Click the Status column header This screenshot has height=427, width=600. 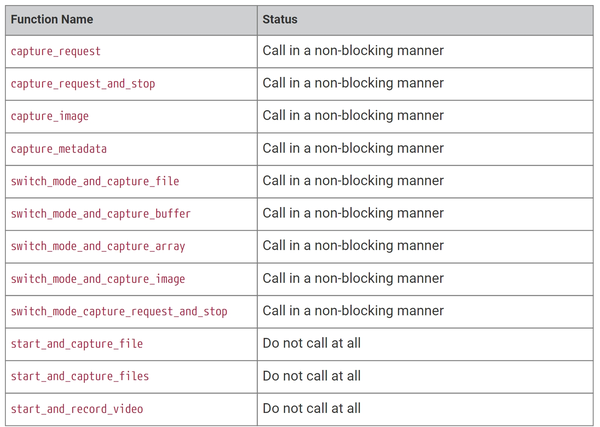279,19
